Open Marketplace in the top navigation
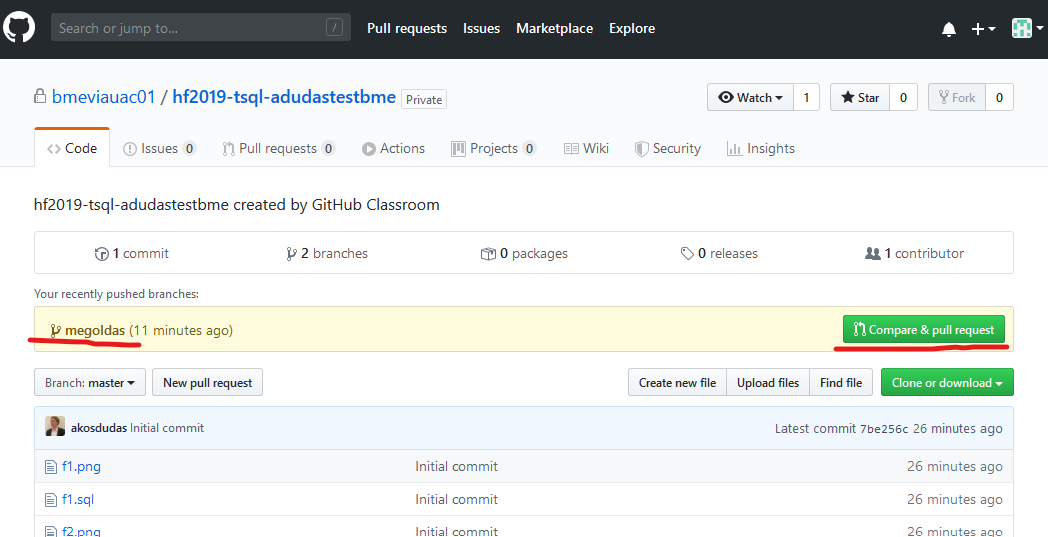 [554, 28]
